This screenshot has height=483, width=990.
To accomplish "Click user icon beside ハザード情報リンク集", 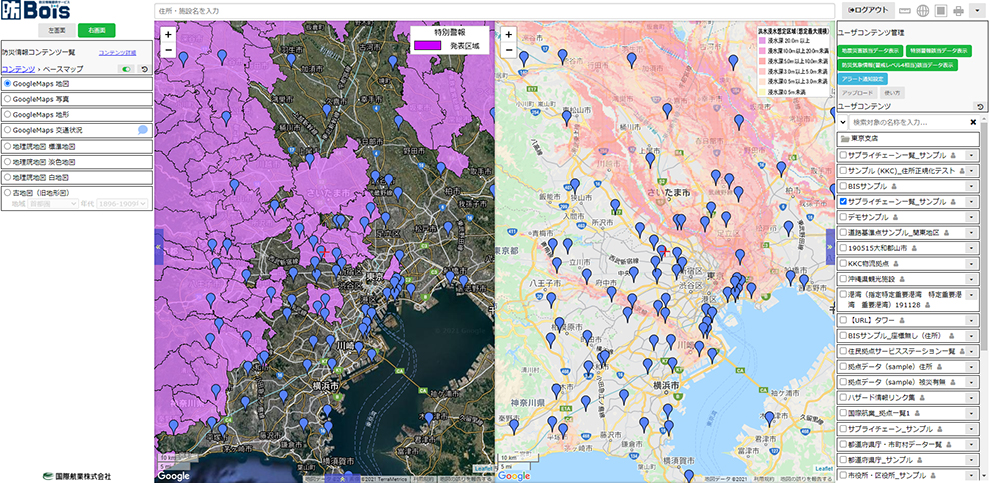I will [922, 398].
